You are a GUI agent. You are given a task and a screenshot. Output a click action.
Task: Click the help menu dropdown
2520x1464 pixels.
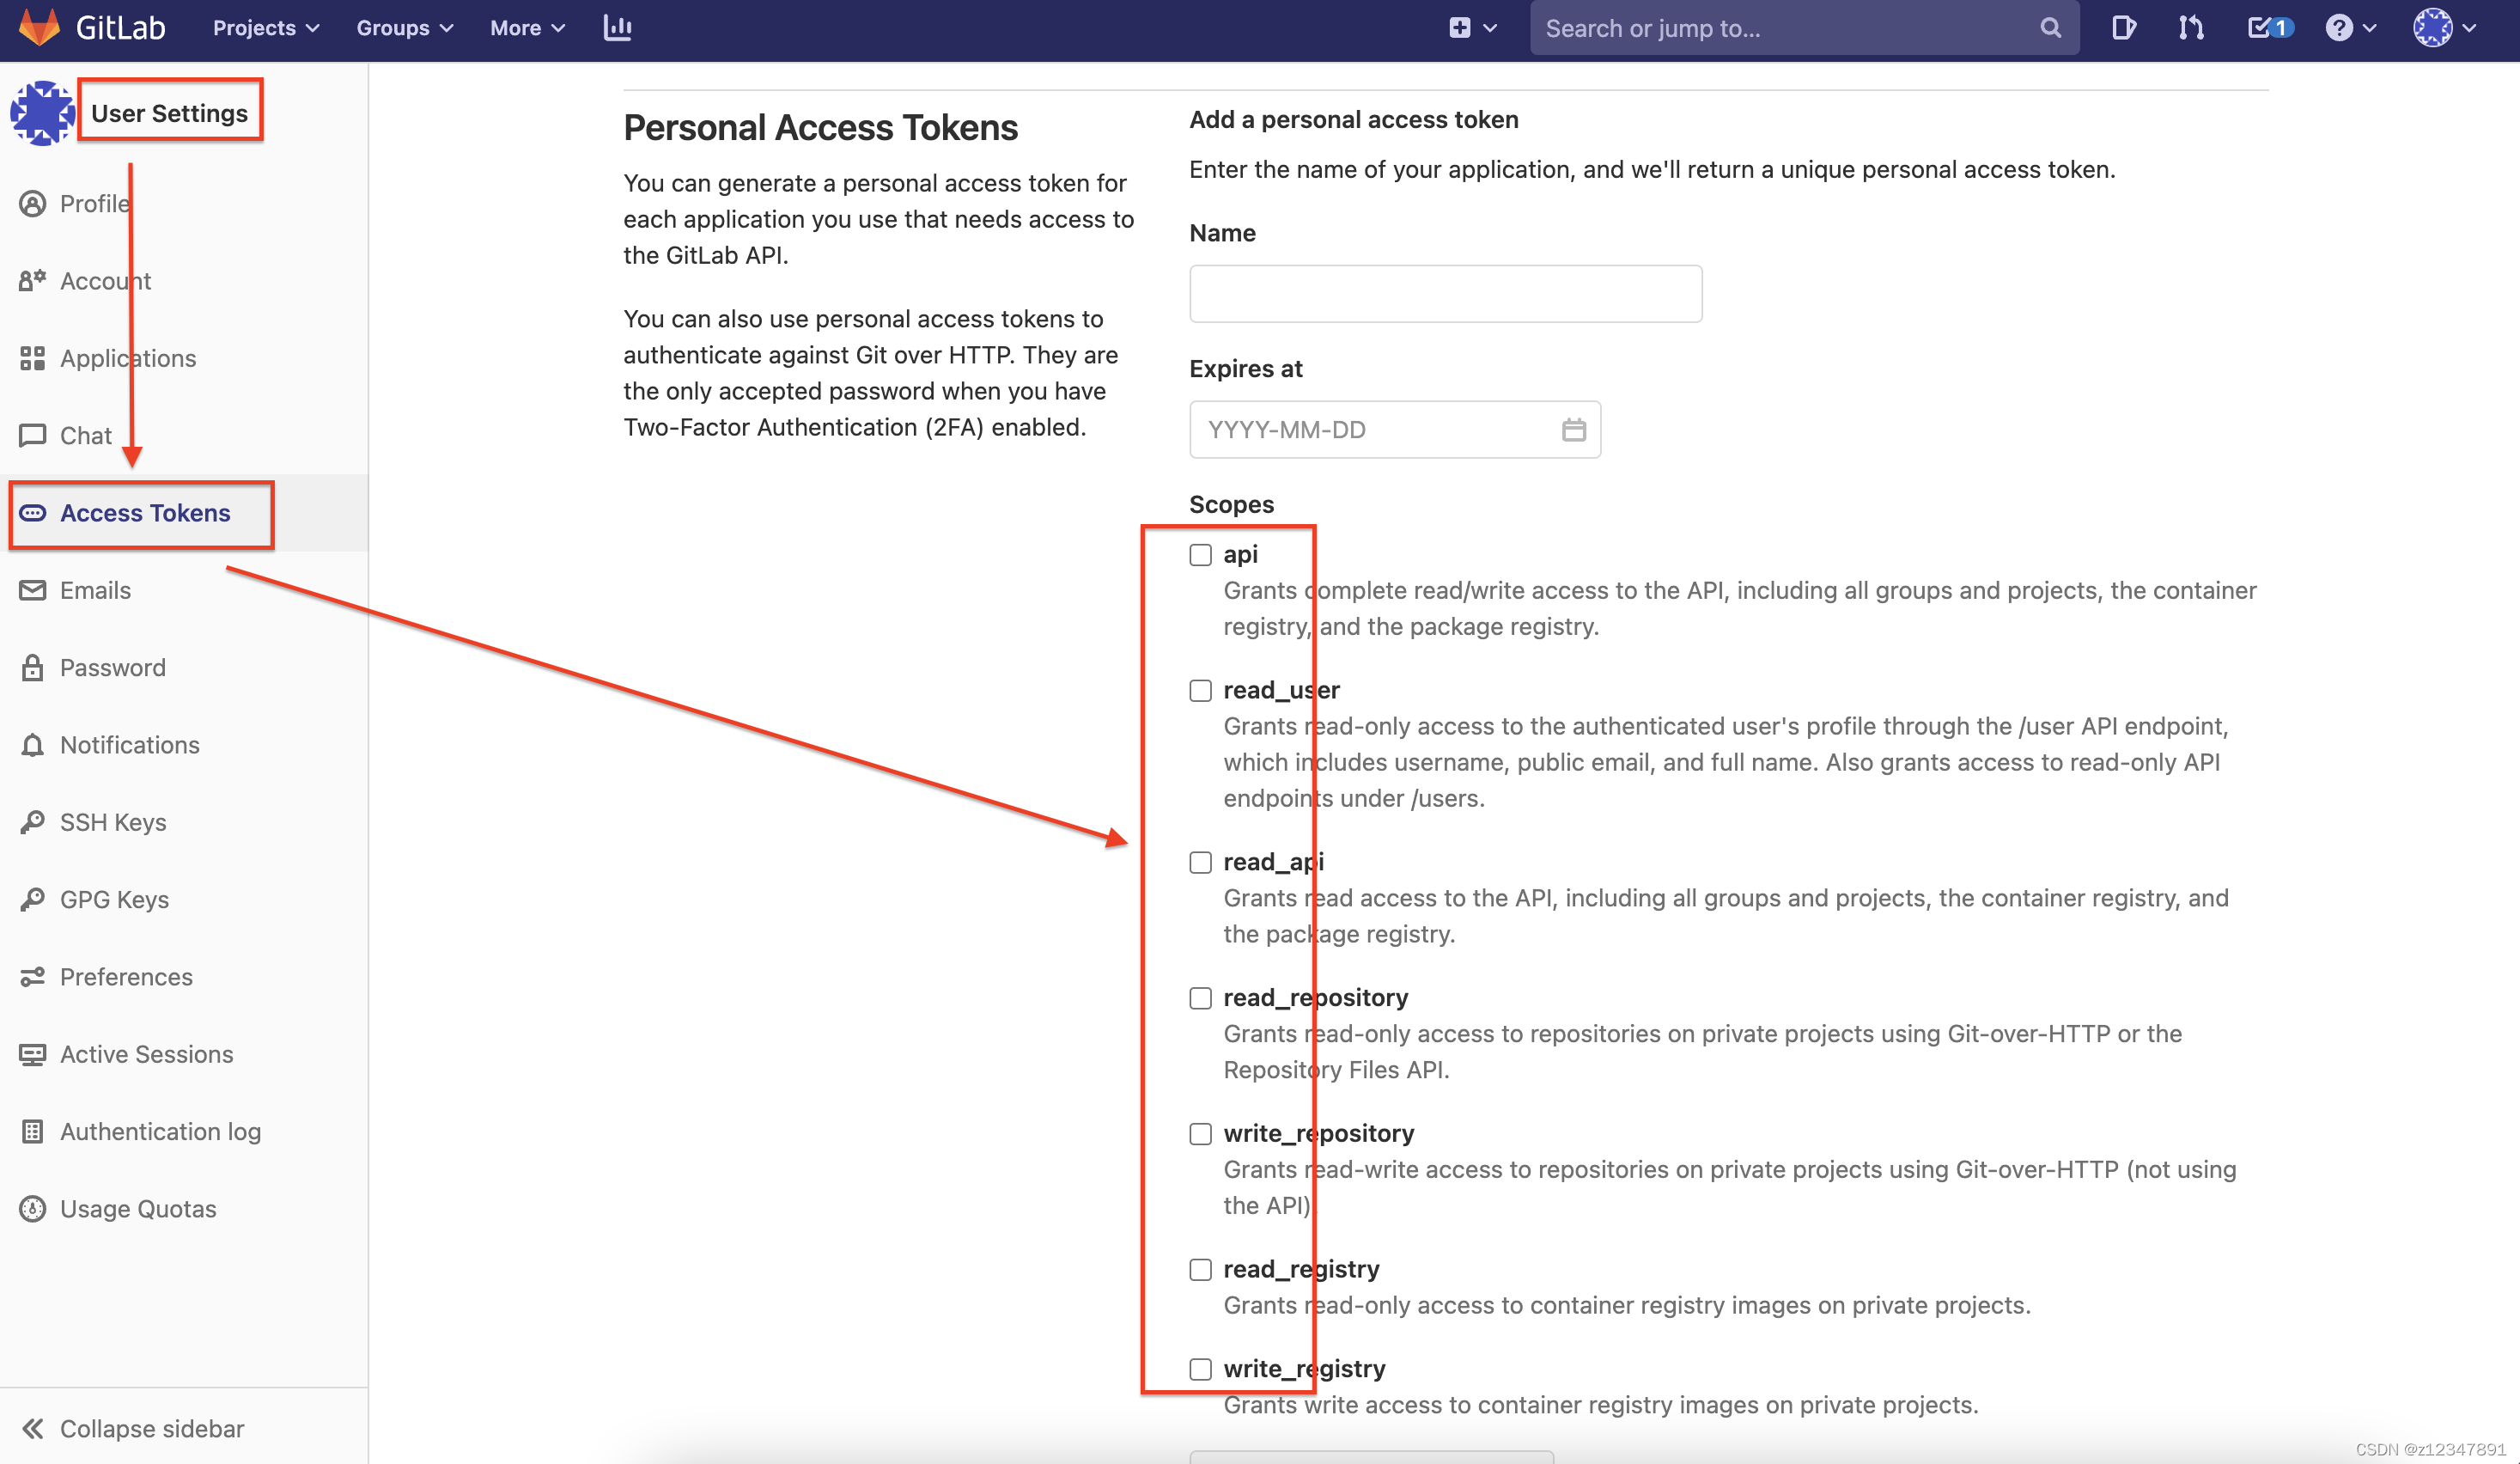[2351, 26]
